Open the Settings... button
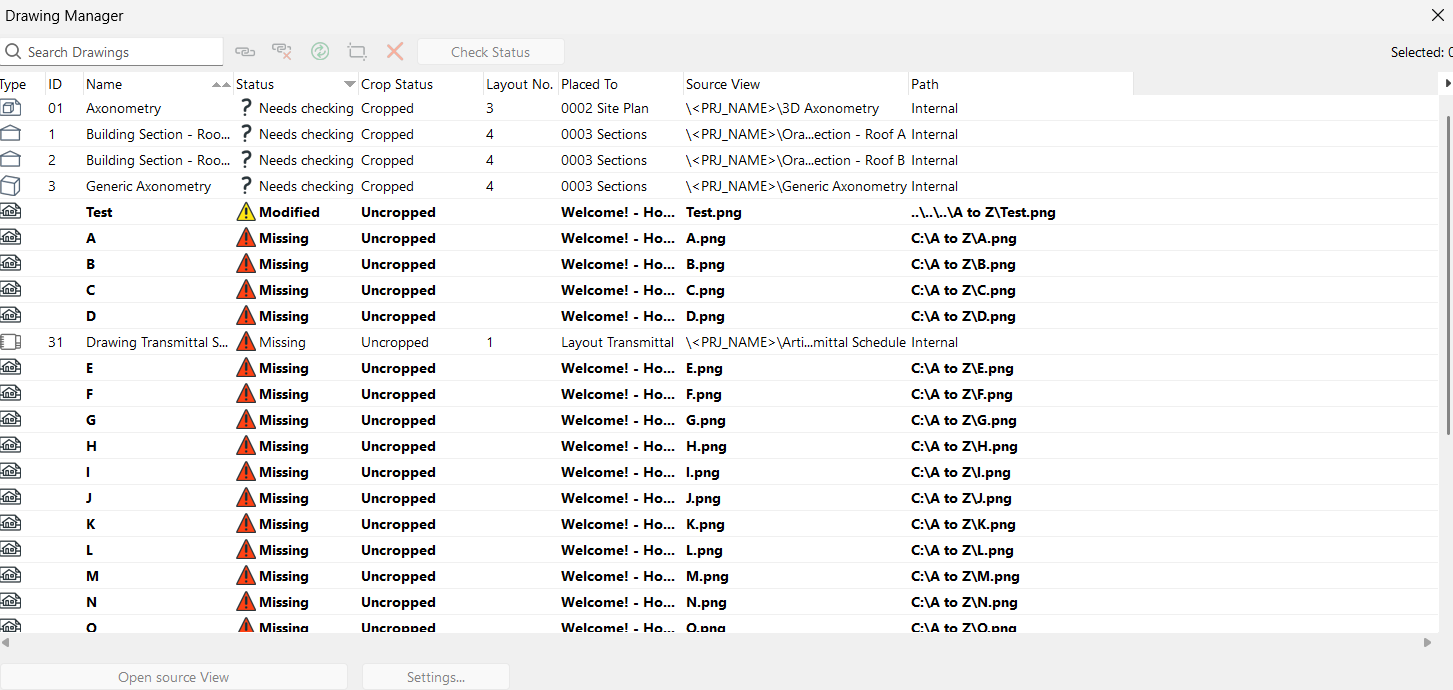This screenshot has width=1453, height=690. (436, 677)
